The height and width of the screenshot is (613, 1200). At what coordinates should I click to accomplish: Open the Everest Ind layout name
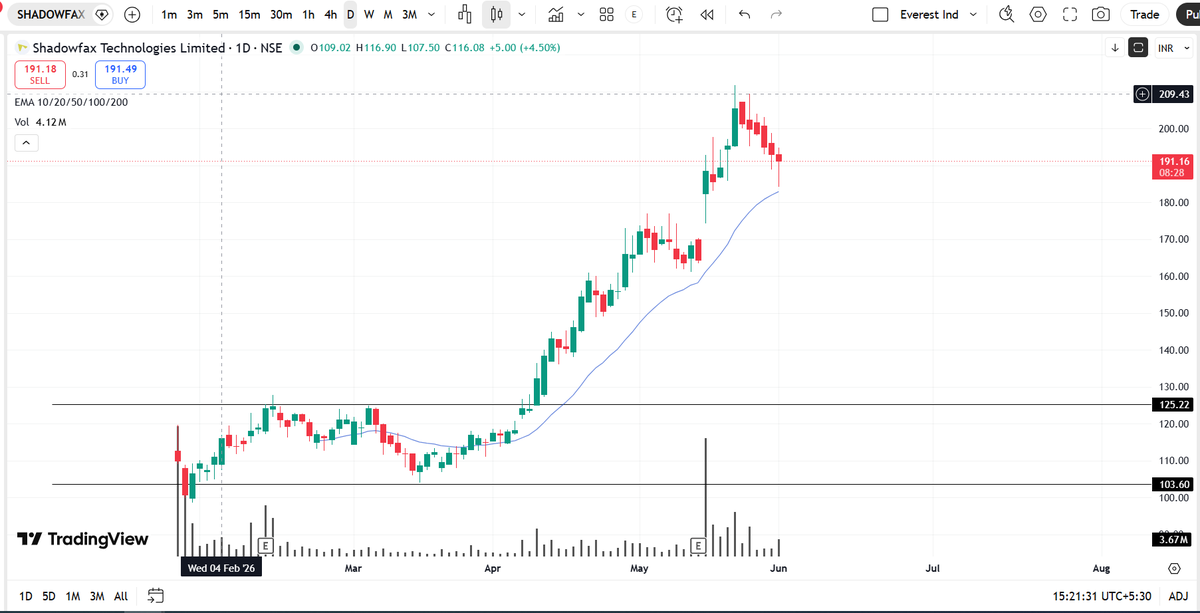[929, 14]
